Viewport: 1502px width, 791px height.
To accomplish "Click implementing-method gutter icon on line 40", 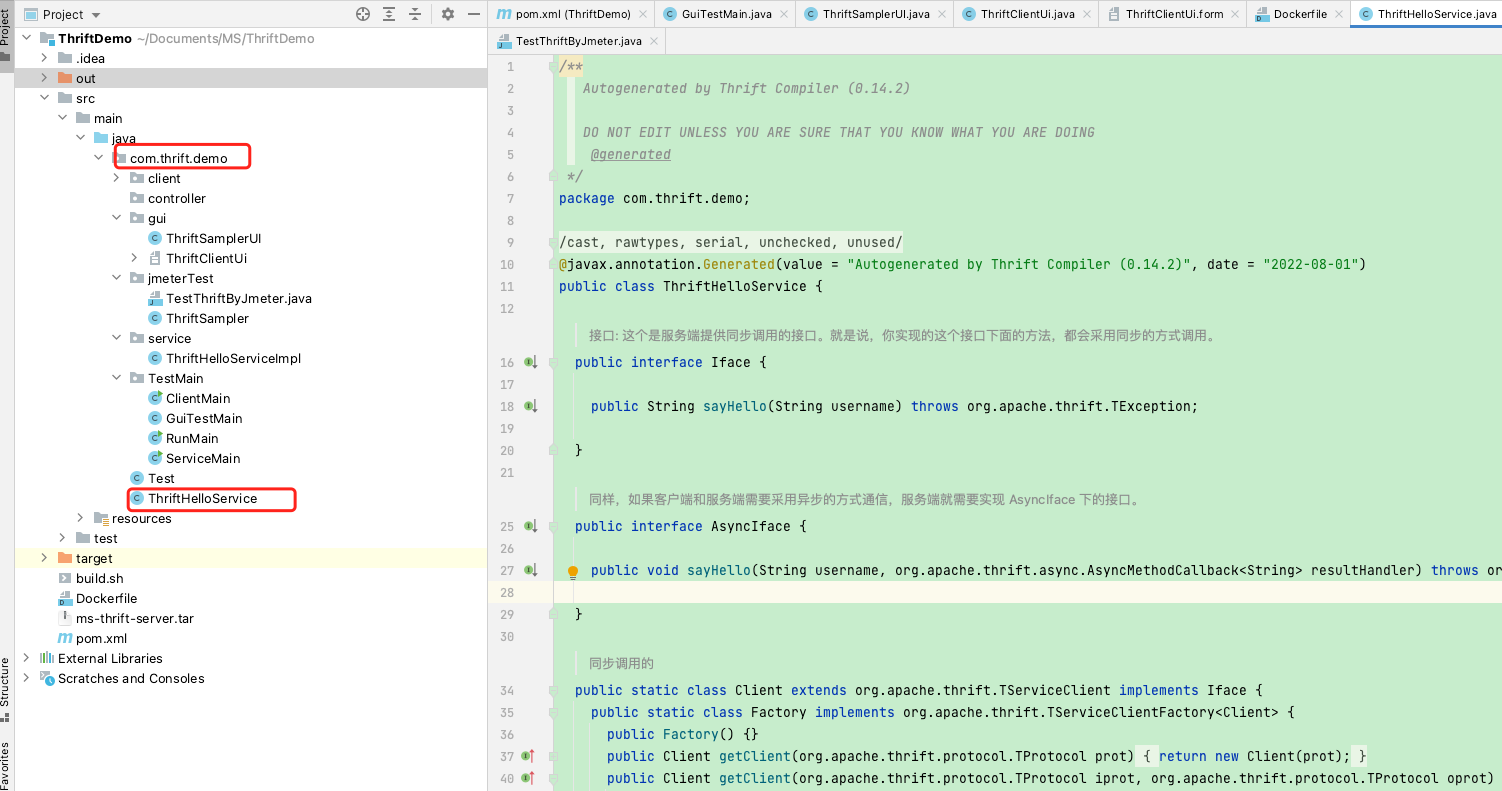I will click(530, 778).
